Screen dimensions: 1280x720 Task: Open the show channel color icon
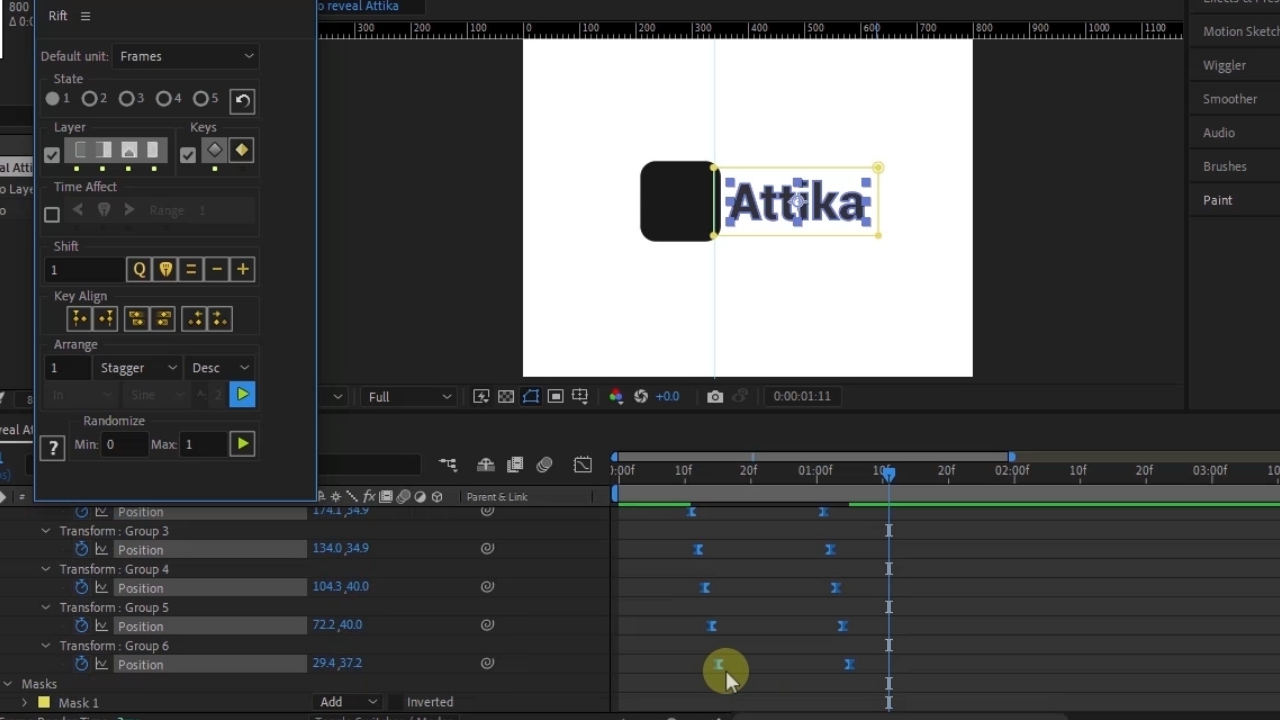[616, 396]
